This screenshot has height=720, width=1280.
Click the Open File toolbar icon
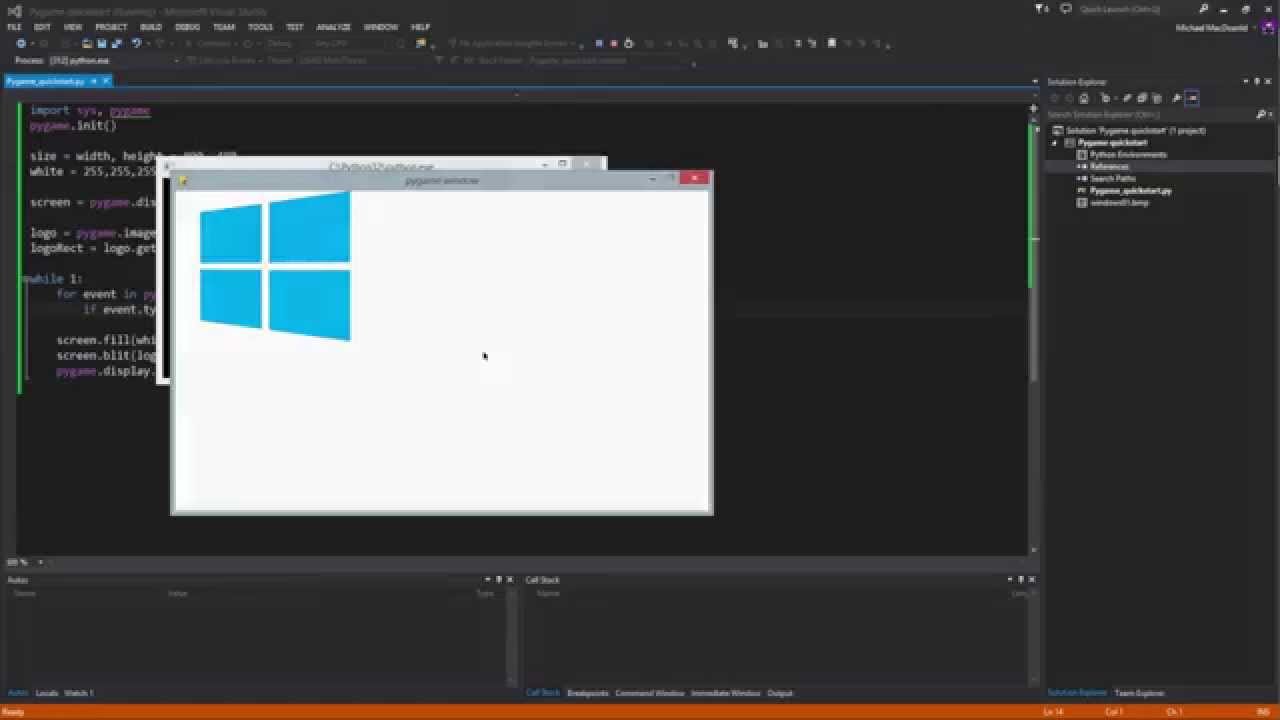tap(87, 44)
